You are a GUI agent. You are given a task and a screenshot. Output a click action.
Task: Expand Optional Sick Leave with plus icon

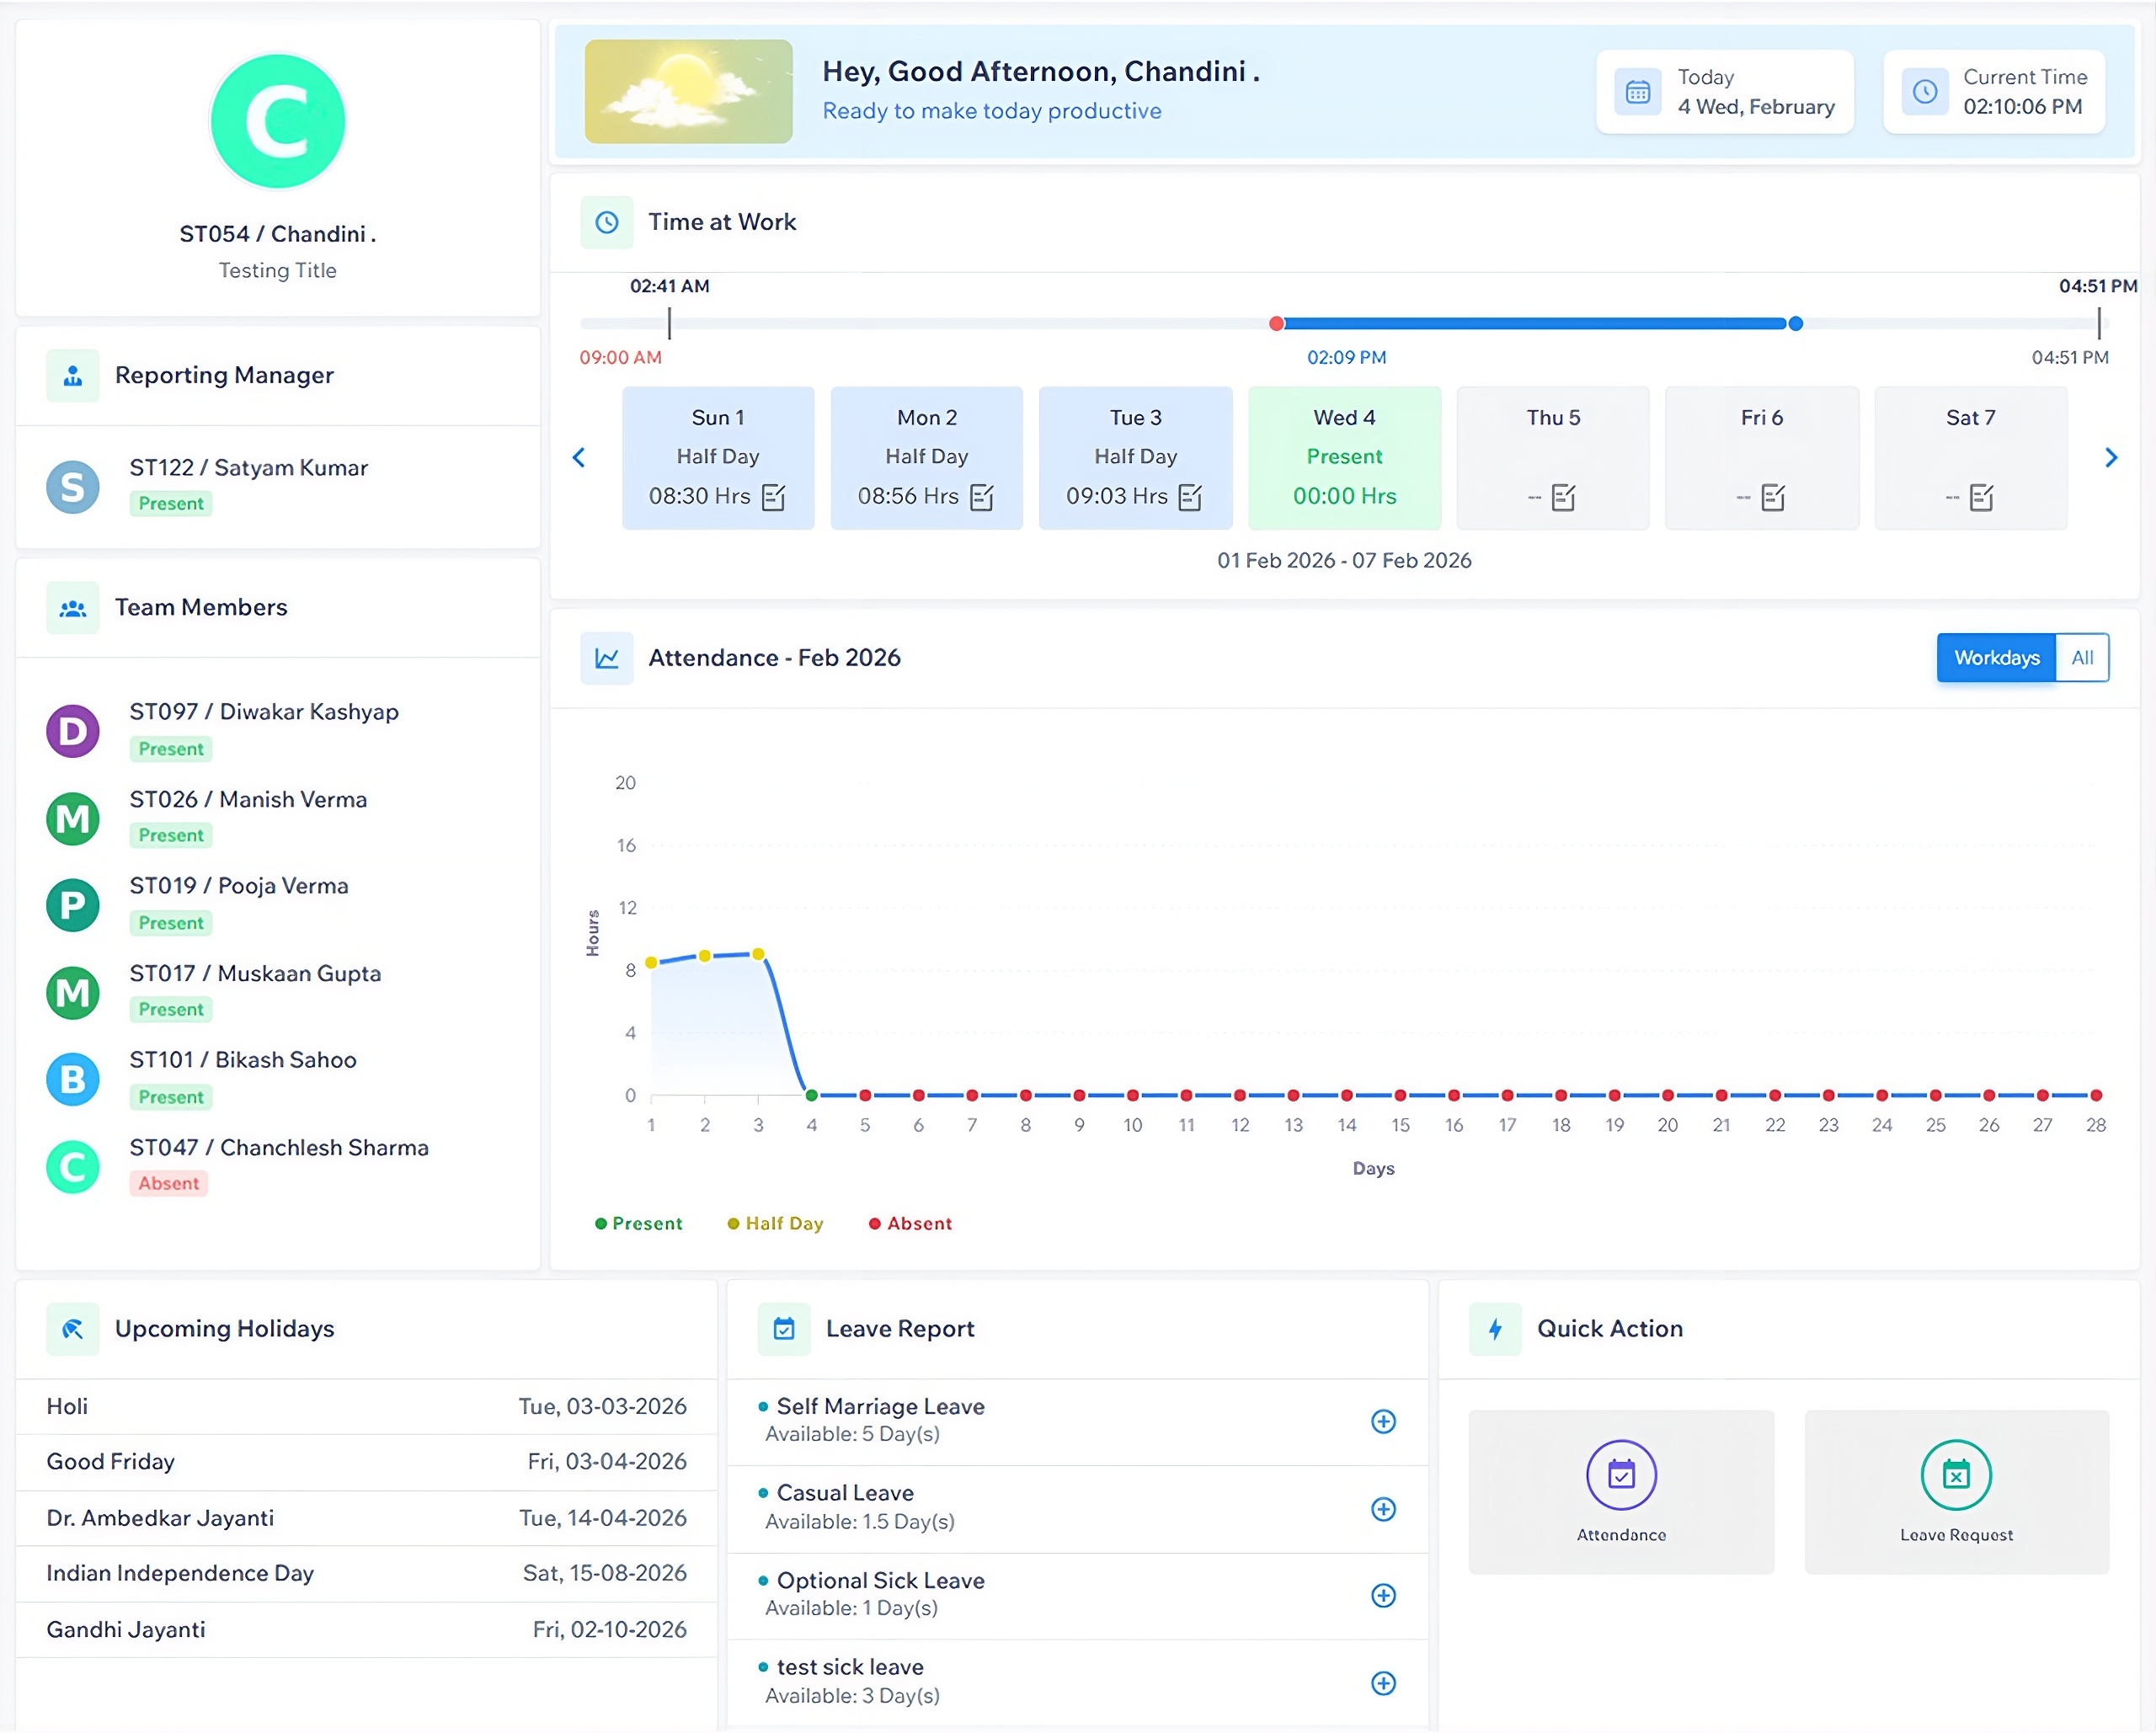point(1383,1595)
